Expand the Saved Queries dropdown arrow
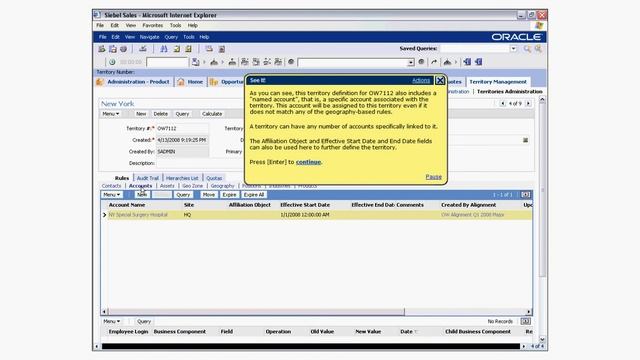Screen dimensions: 640x360 [x=513, y=49]
